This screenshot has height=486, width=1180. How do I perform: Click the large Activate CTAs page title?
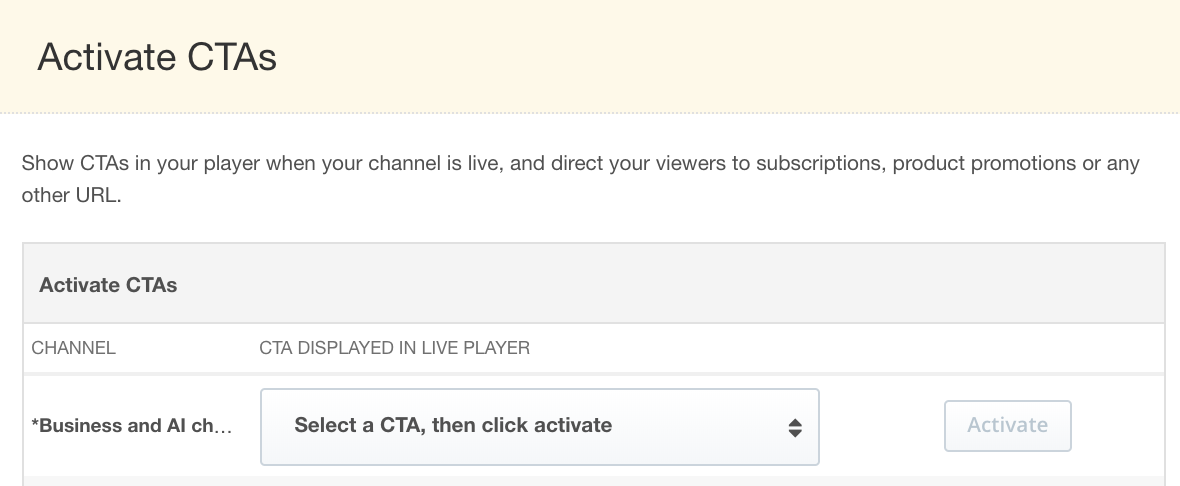pos(157,57)
